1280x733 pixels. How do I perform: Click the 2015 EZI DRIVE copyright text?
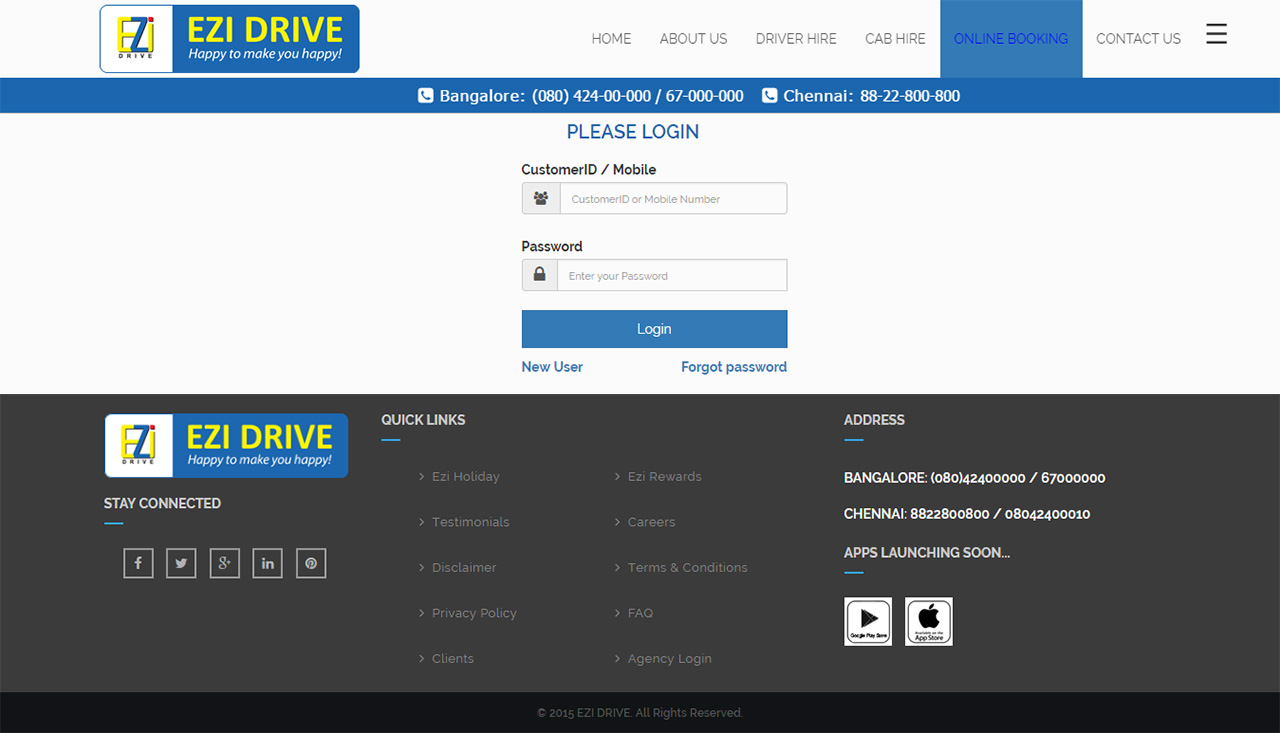pos(640,713)
